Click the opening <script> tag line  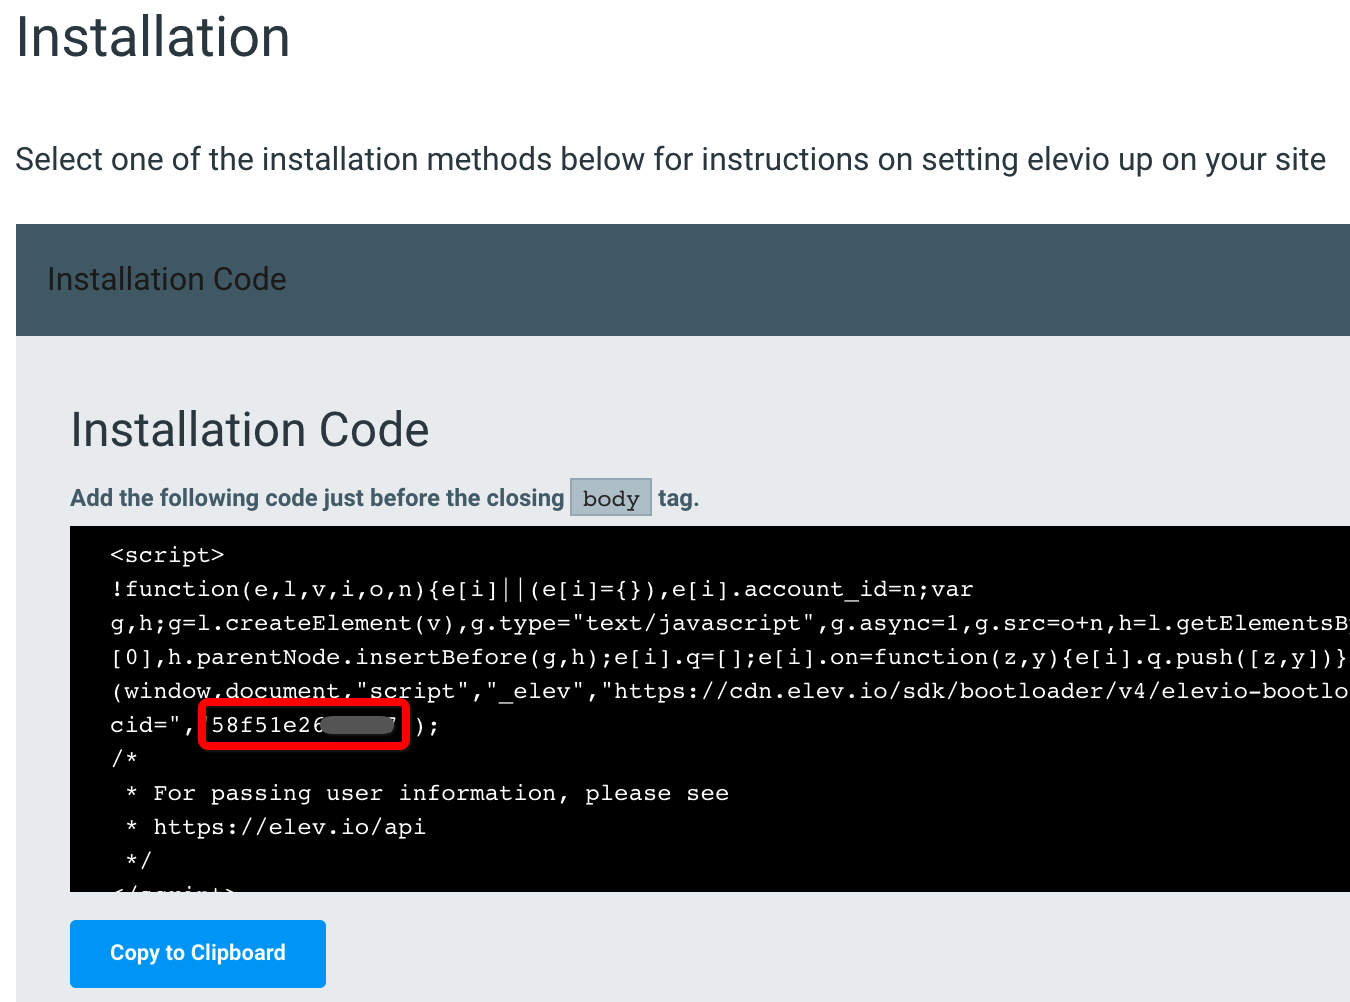[x=167, y=555]
